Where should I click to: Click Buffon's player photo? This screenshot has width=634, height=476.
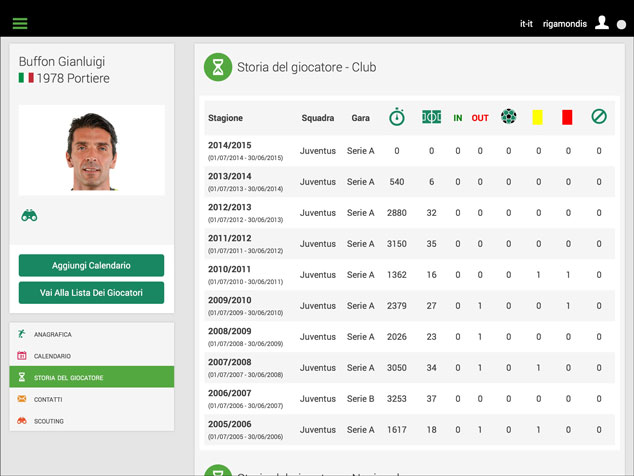click(92, 150)
